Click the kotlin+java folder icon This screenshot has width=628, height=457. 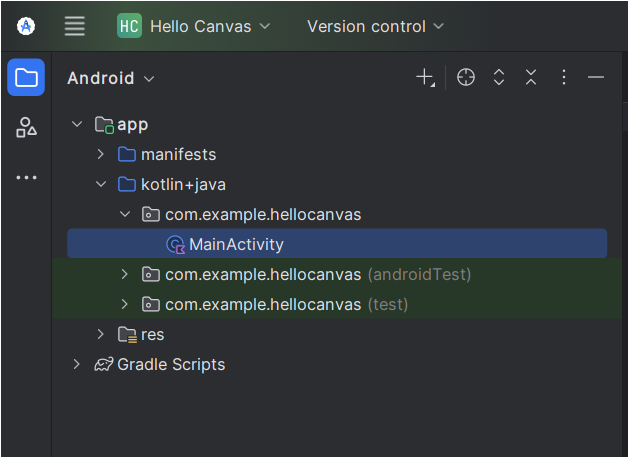(x=127, y=184)
